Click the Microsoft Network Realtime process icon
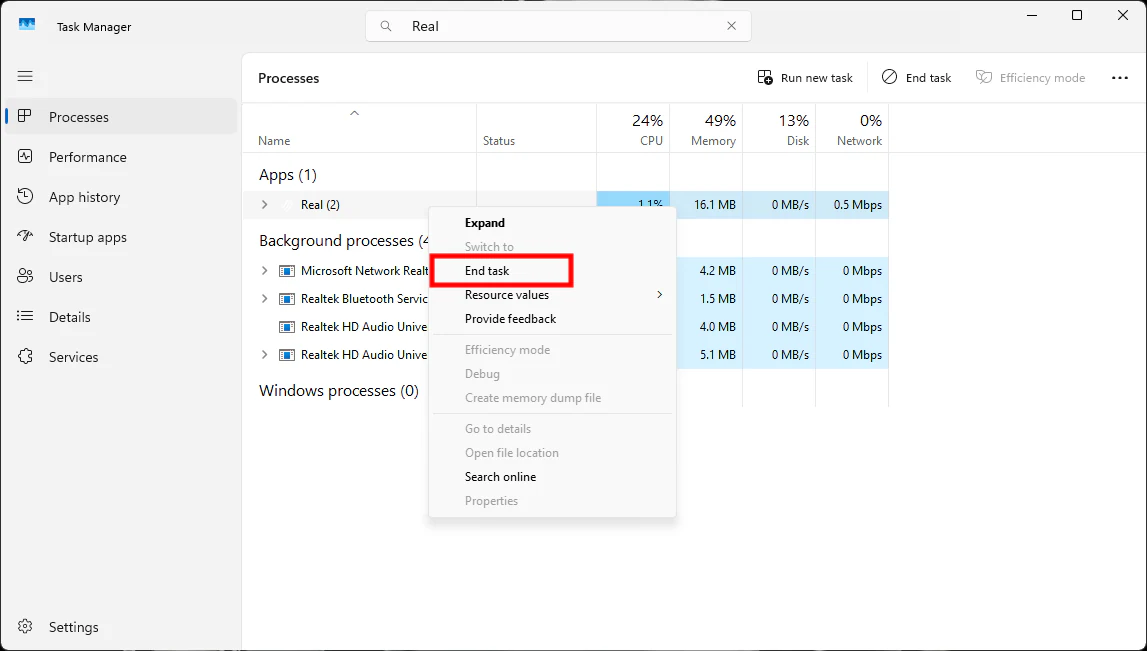The height and width of the screenshot is (651, 1147). pos(287,271)
